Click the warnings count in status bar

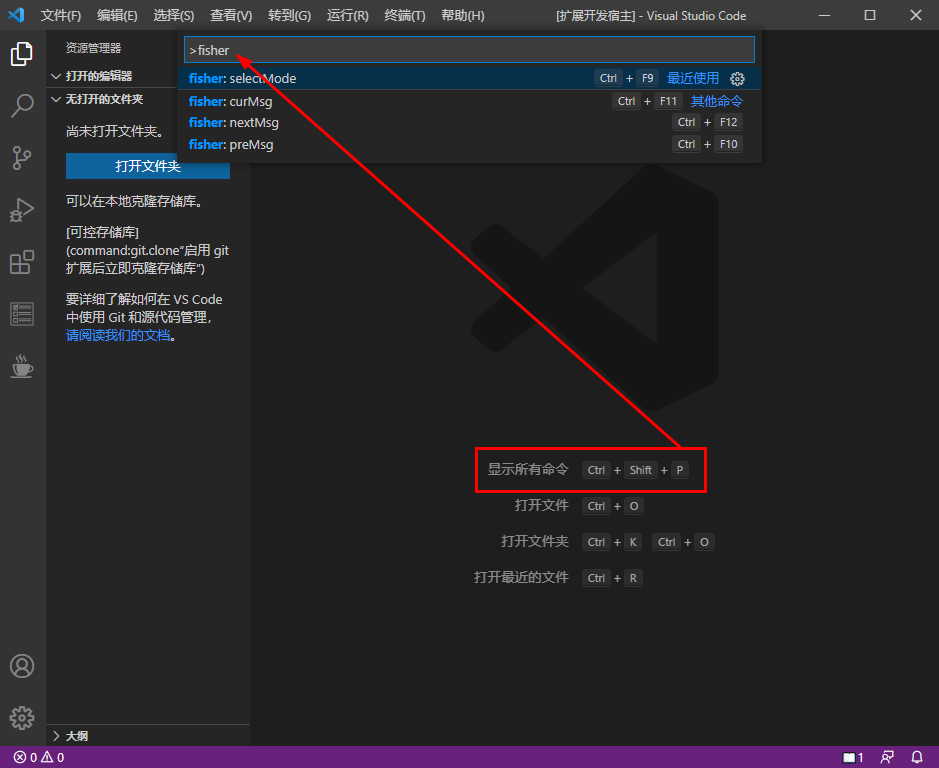(x=53, y=757)
